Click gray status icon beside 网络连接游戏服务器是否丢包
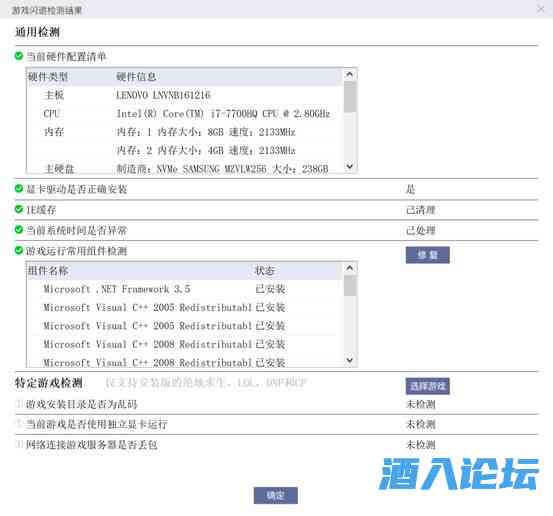Image resolution: width=553 pixels, height=516 pixels. coord(19,444)
